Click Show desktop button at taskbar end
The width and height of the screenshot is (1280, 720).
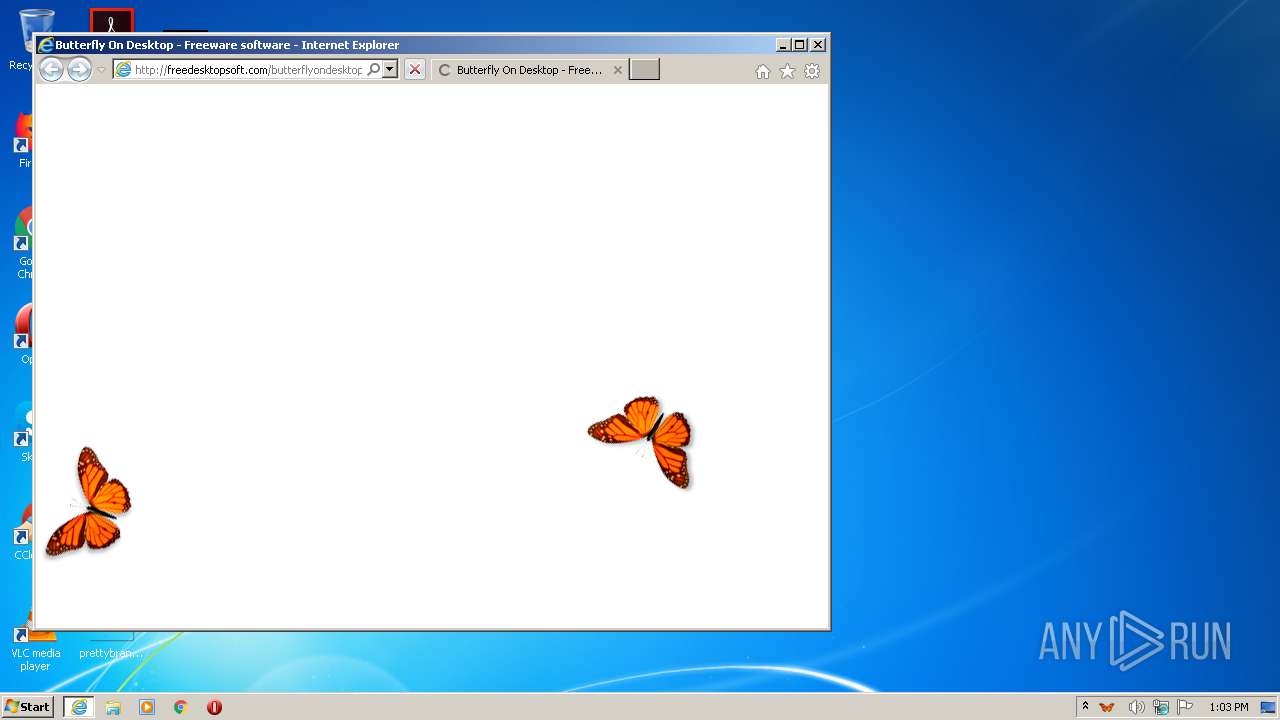[1269, 707]
